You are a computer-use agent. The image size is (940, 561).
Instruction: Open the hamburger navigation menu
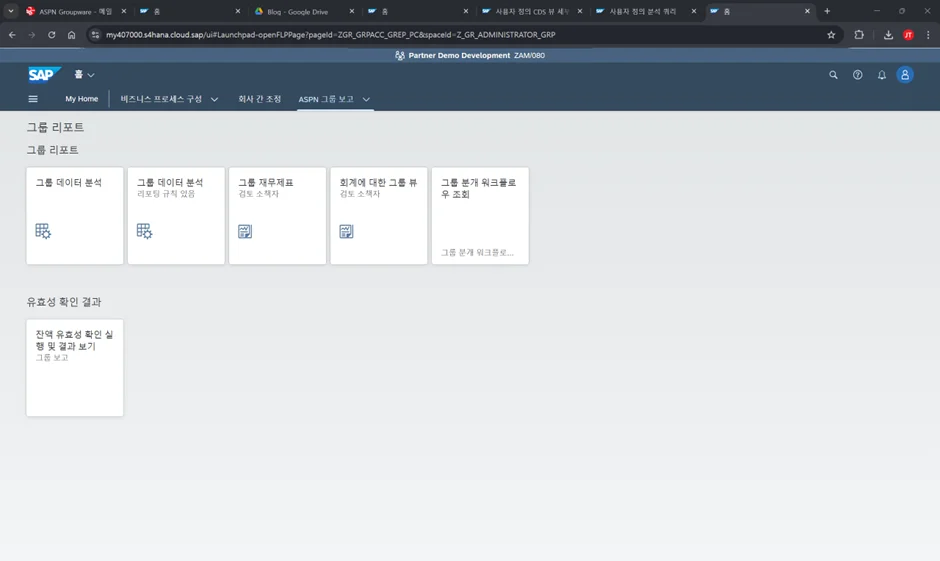tap(33, 99)
